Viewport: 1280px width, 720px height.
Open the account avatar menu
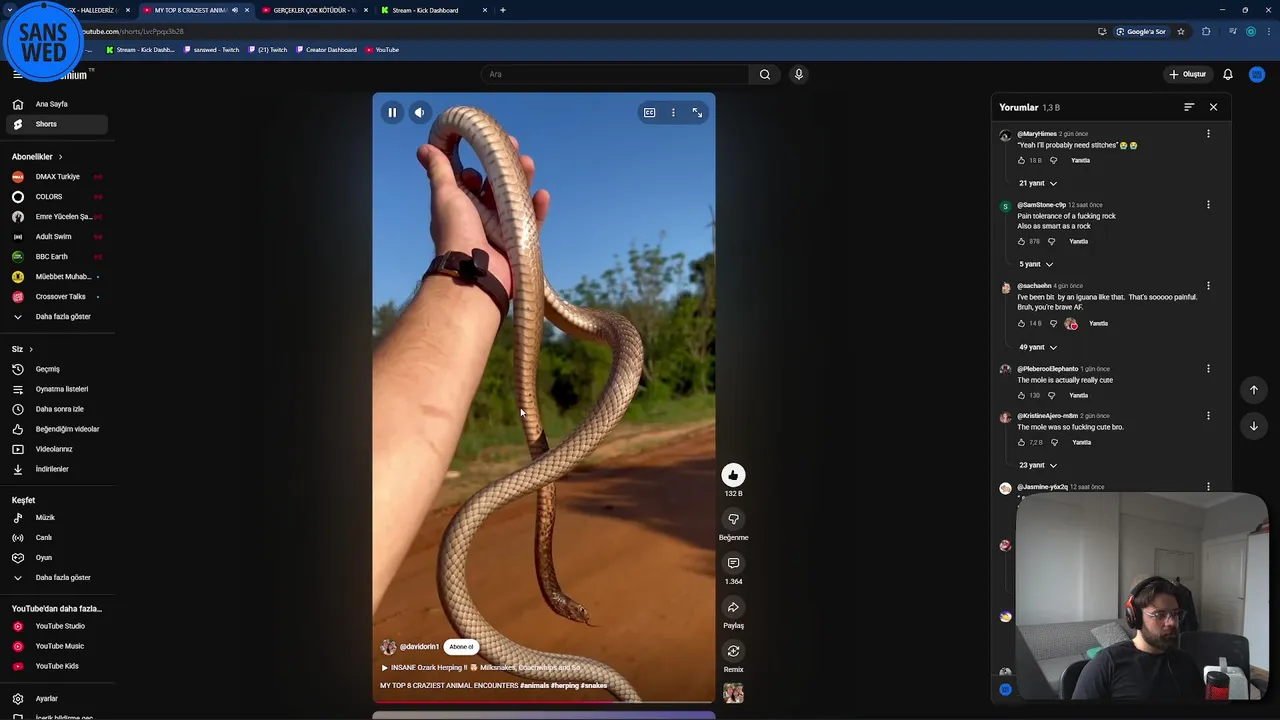1257,74
